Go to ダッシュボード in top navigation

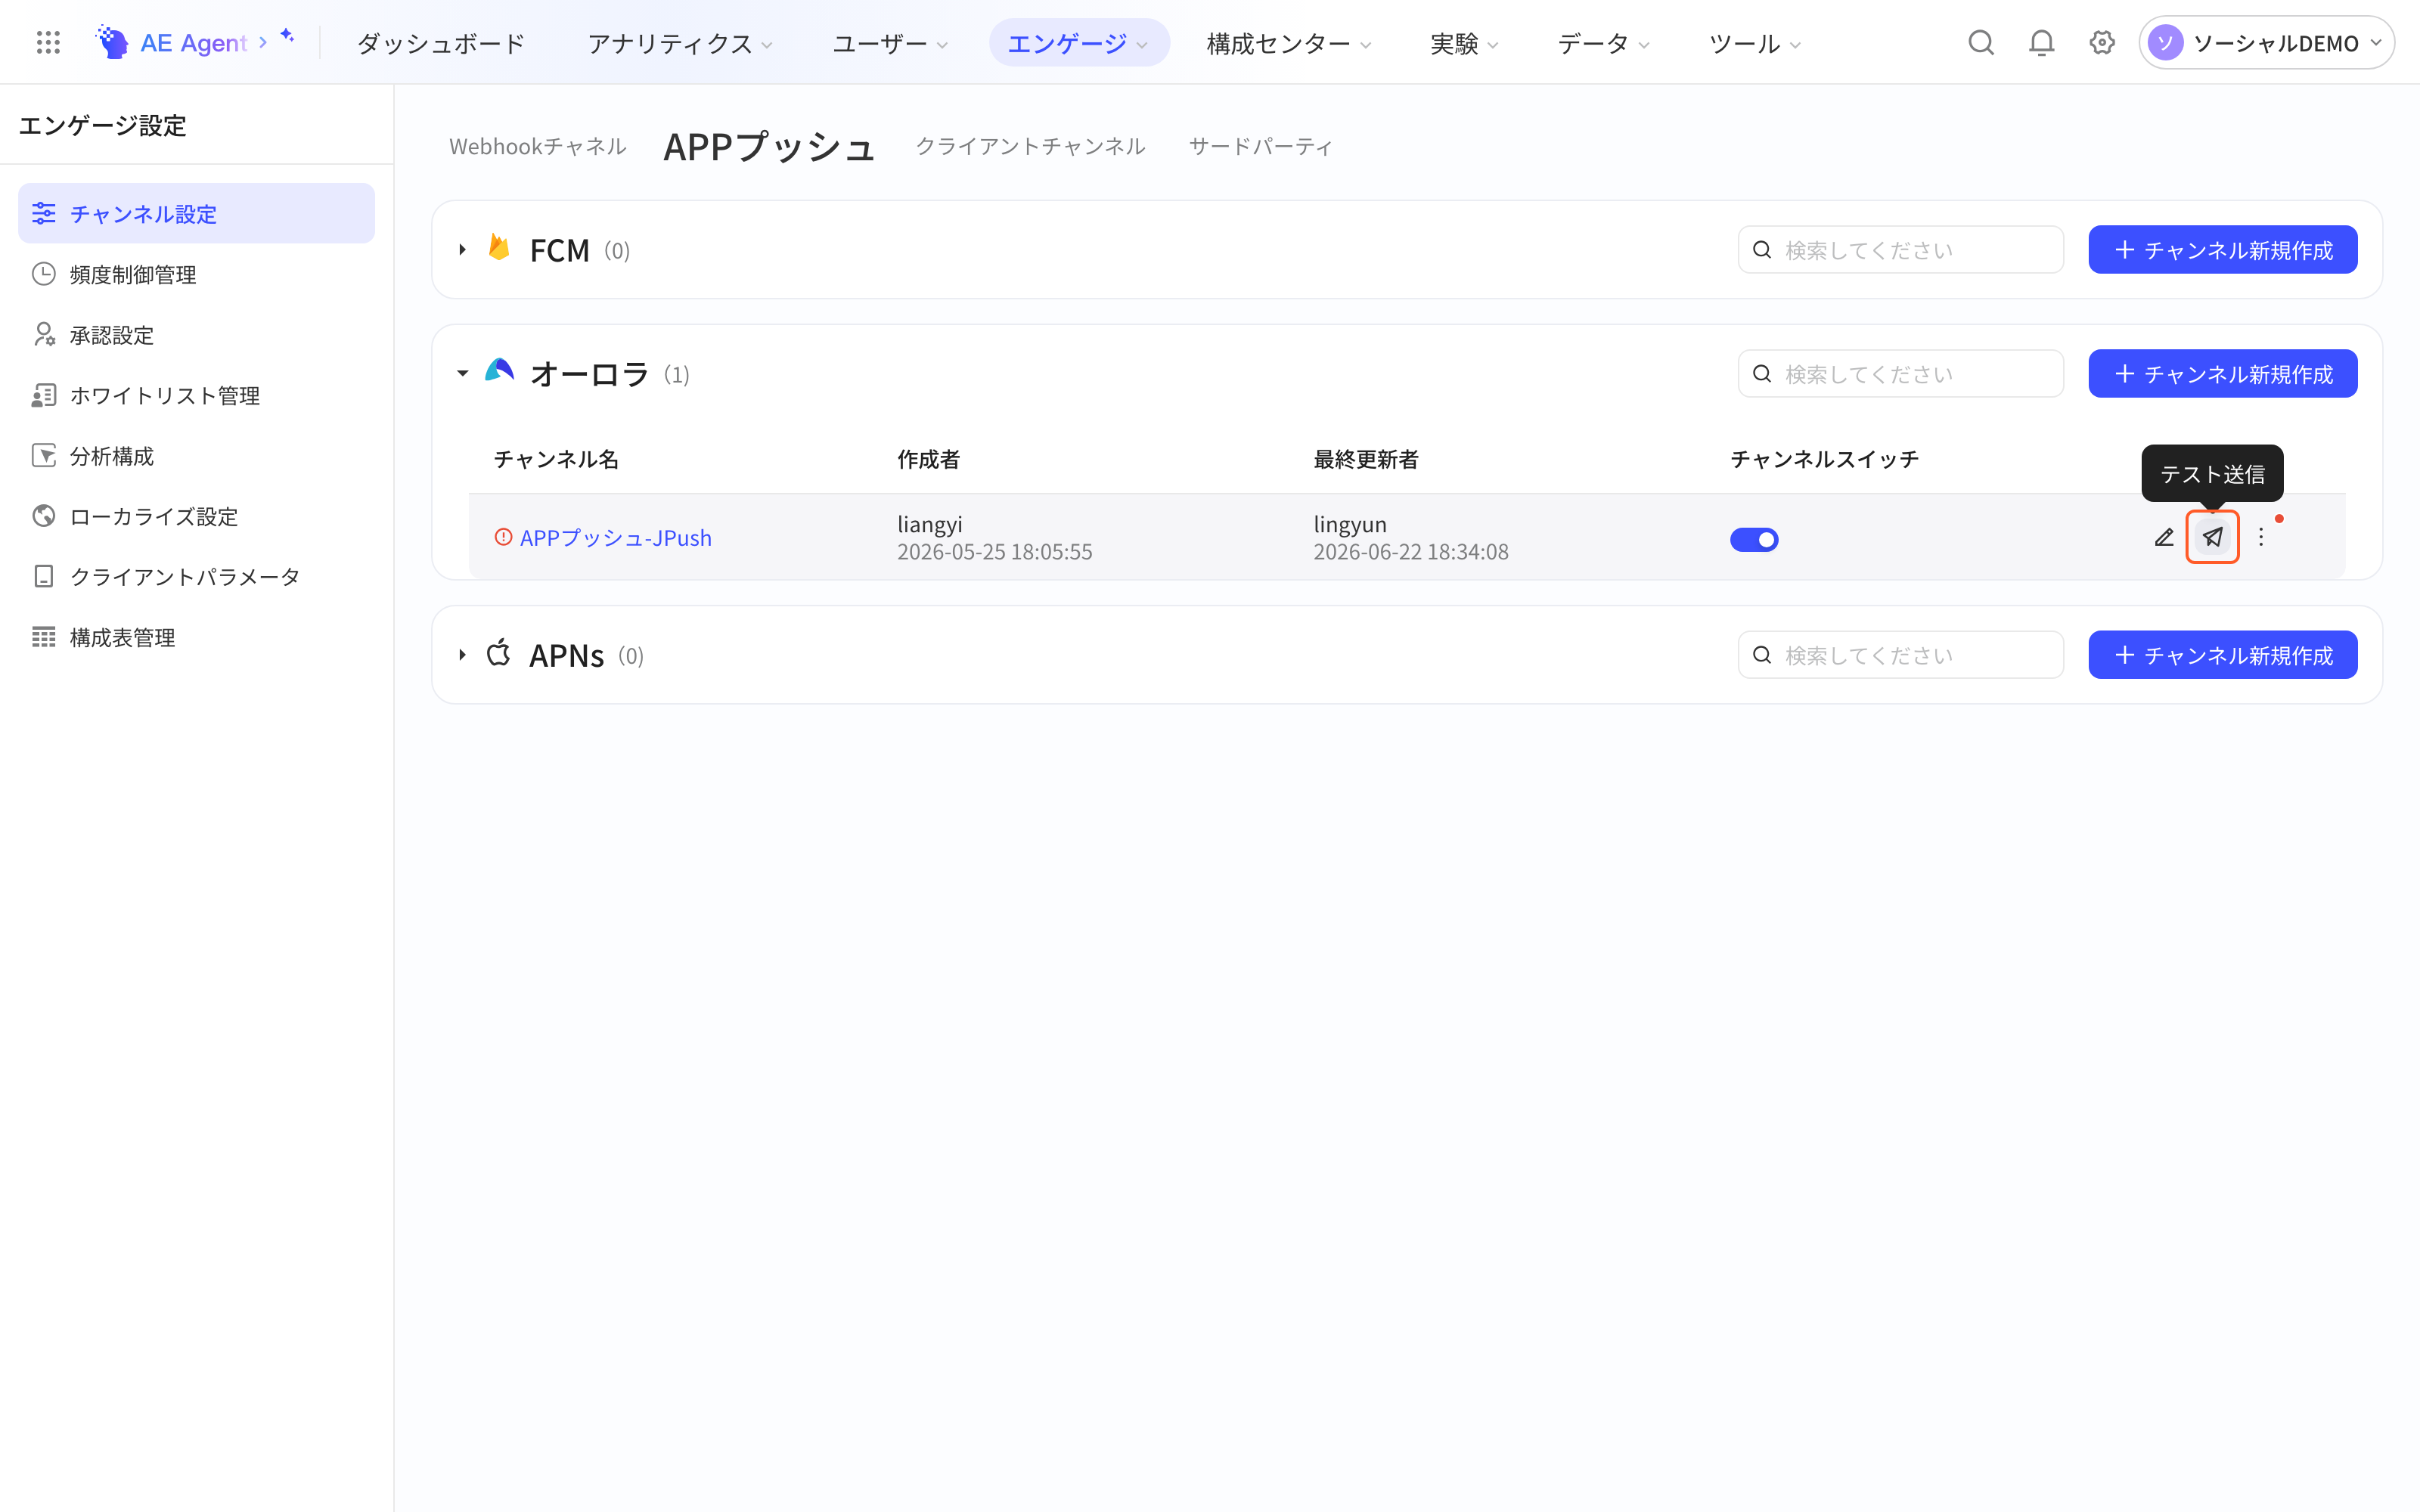click(441, 43)
